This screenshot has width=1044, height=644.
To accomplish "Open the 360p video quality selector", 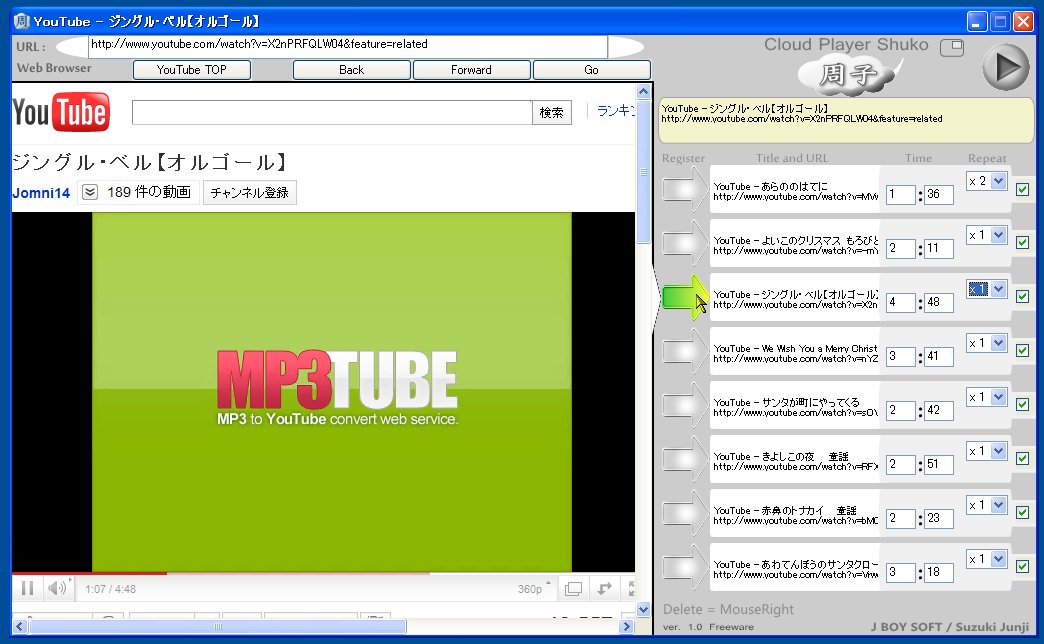I will (x=532, y=589).
